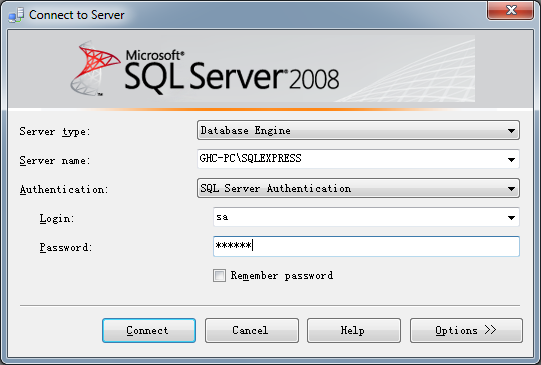Expand the Login dropdown arrow
The image size is (541, 365).
(511, 217)
